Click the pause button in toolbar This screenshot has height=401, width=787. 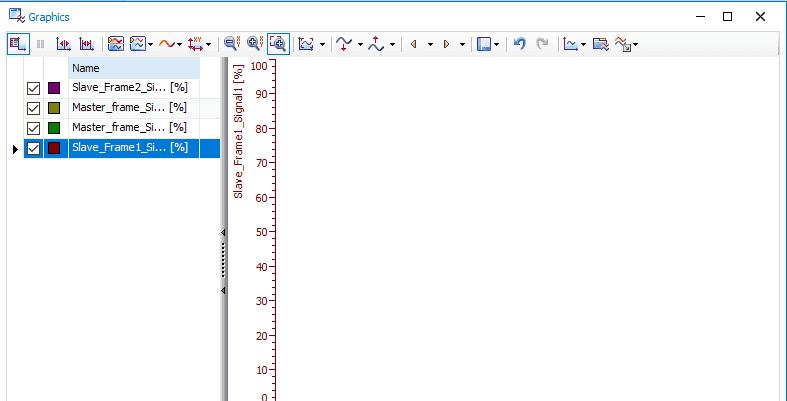(x=41, y=44)
